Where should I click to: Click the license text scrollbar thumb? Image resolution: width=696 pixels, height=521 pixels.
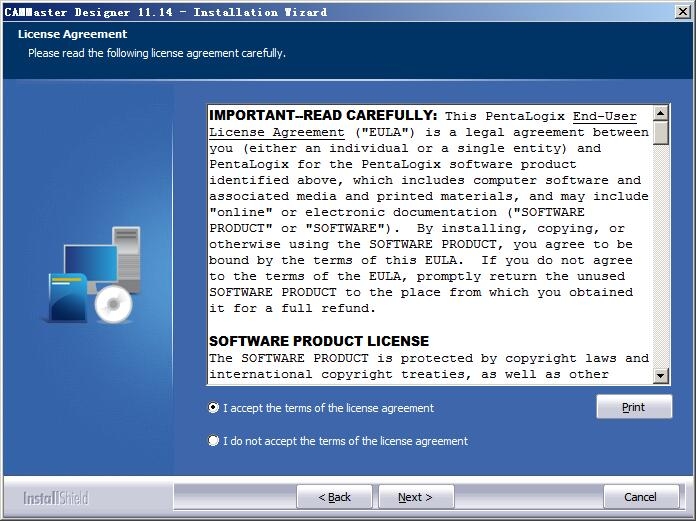660,133
